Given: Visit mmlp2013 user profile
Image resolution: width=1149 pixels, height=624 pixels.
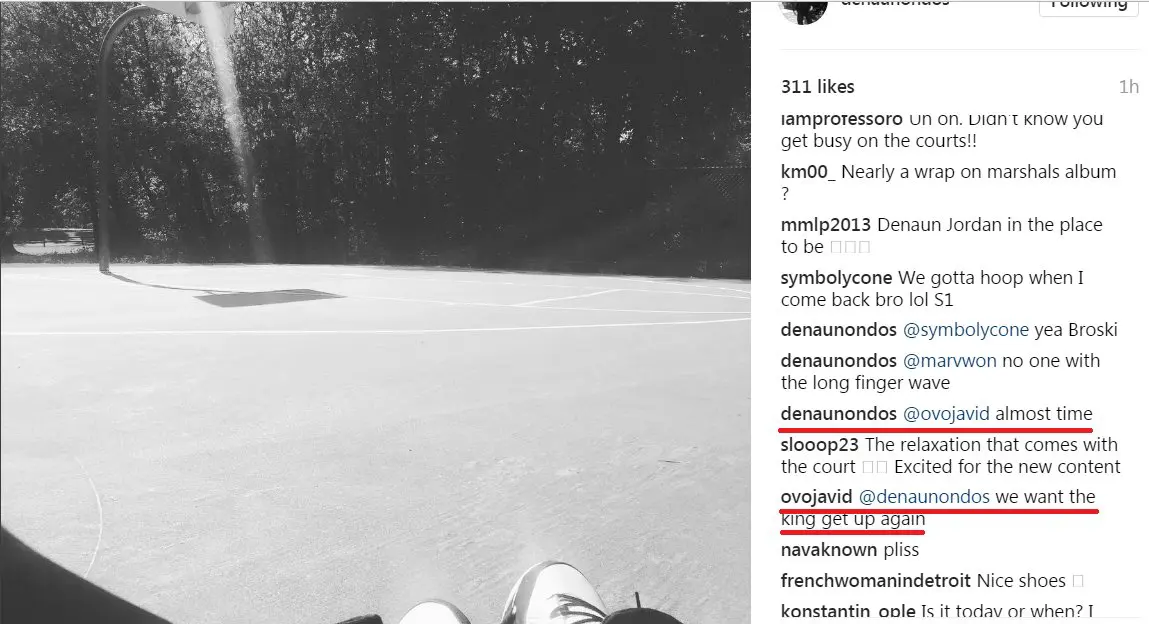Looking at the screenshot, I should pos(825,225).
